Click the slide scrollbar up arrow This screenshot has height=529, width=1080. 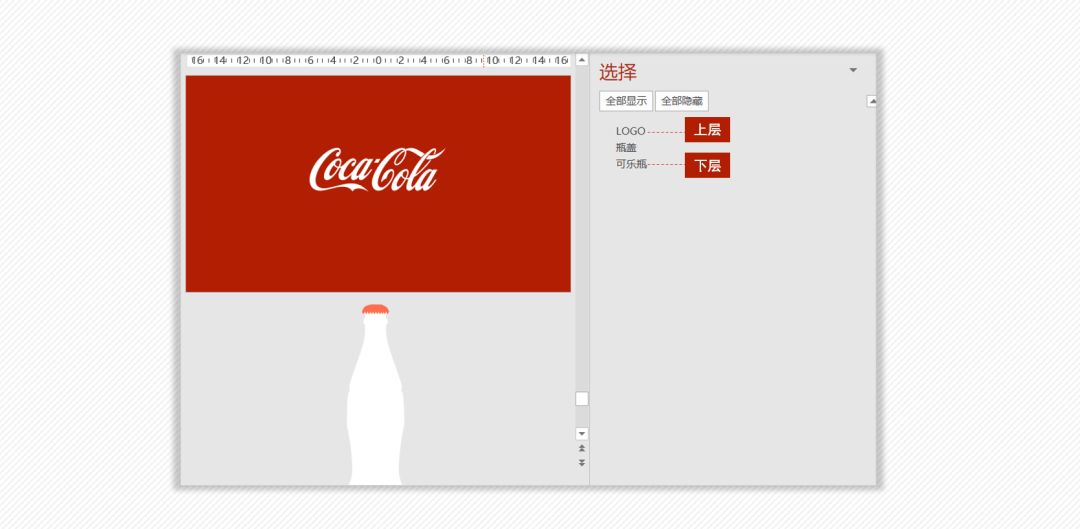(x=581, y=60)
